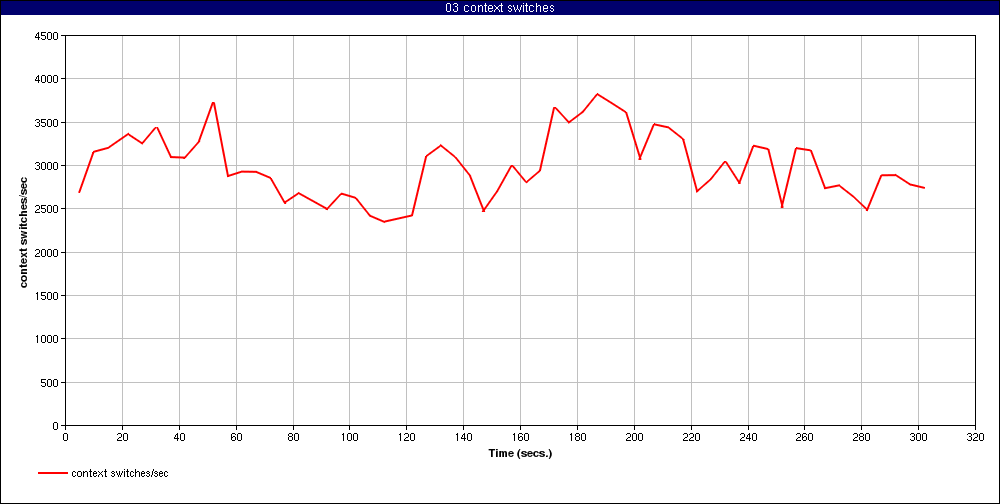Click the y-axis label 2500
This screenshot has height=504, width=1000.
tap(48, 209)
